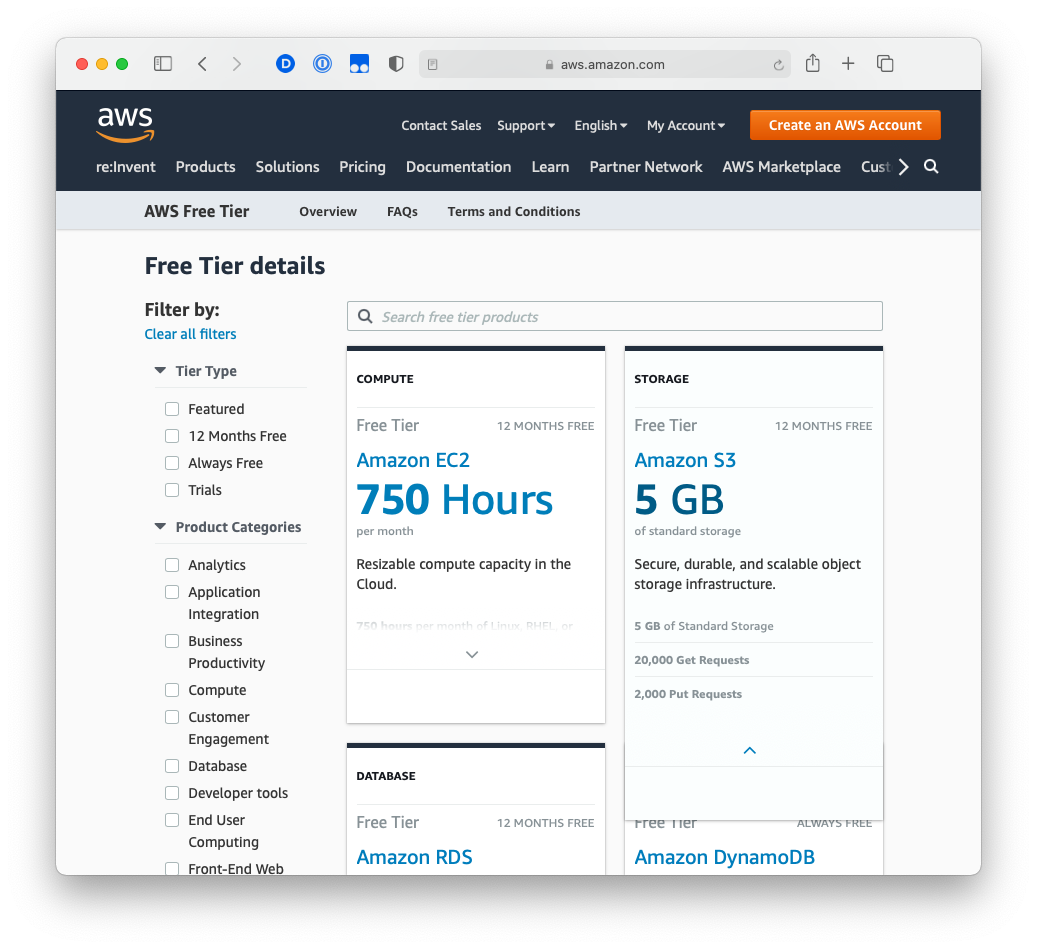Open the Solutions menu

click(288, 167)
